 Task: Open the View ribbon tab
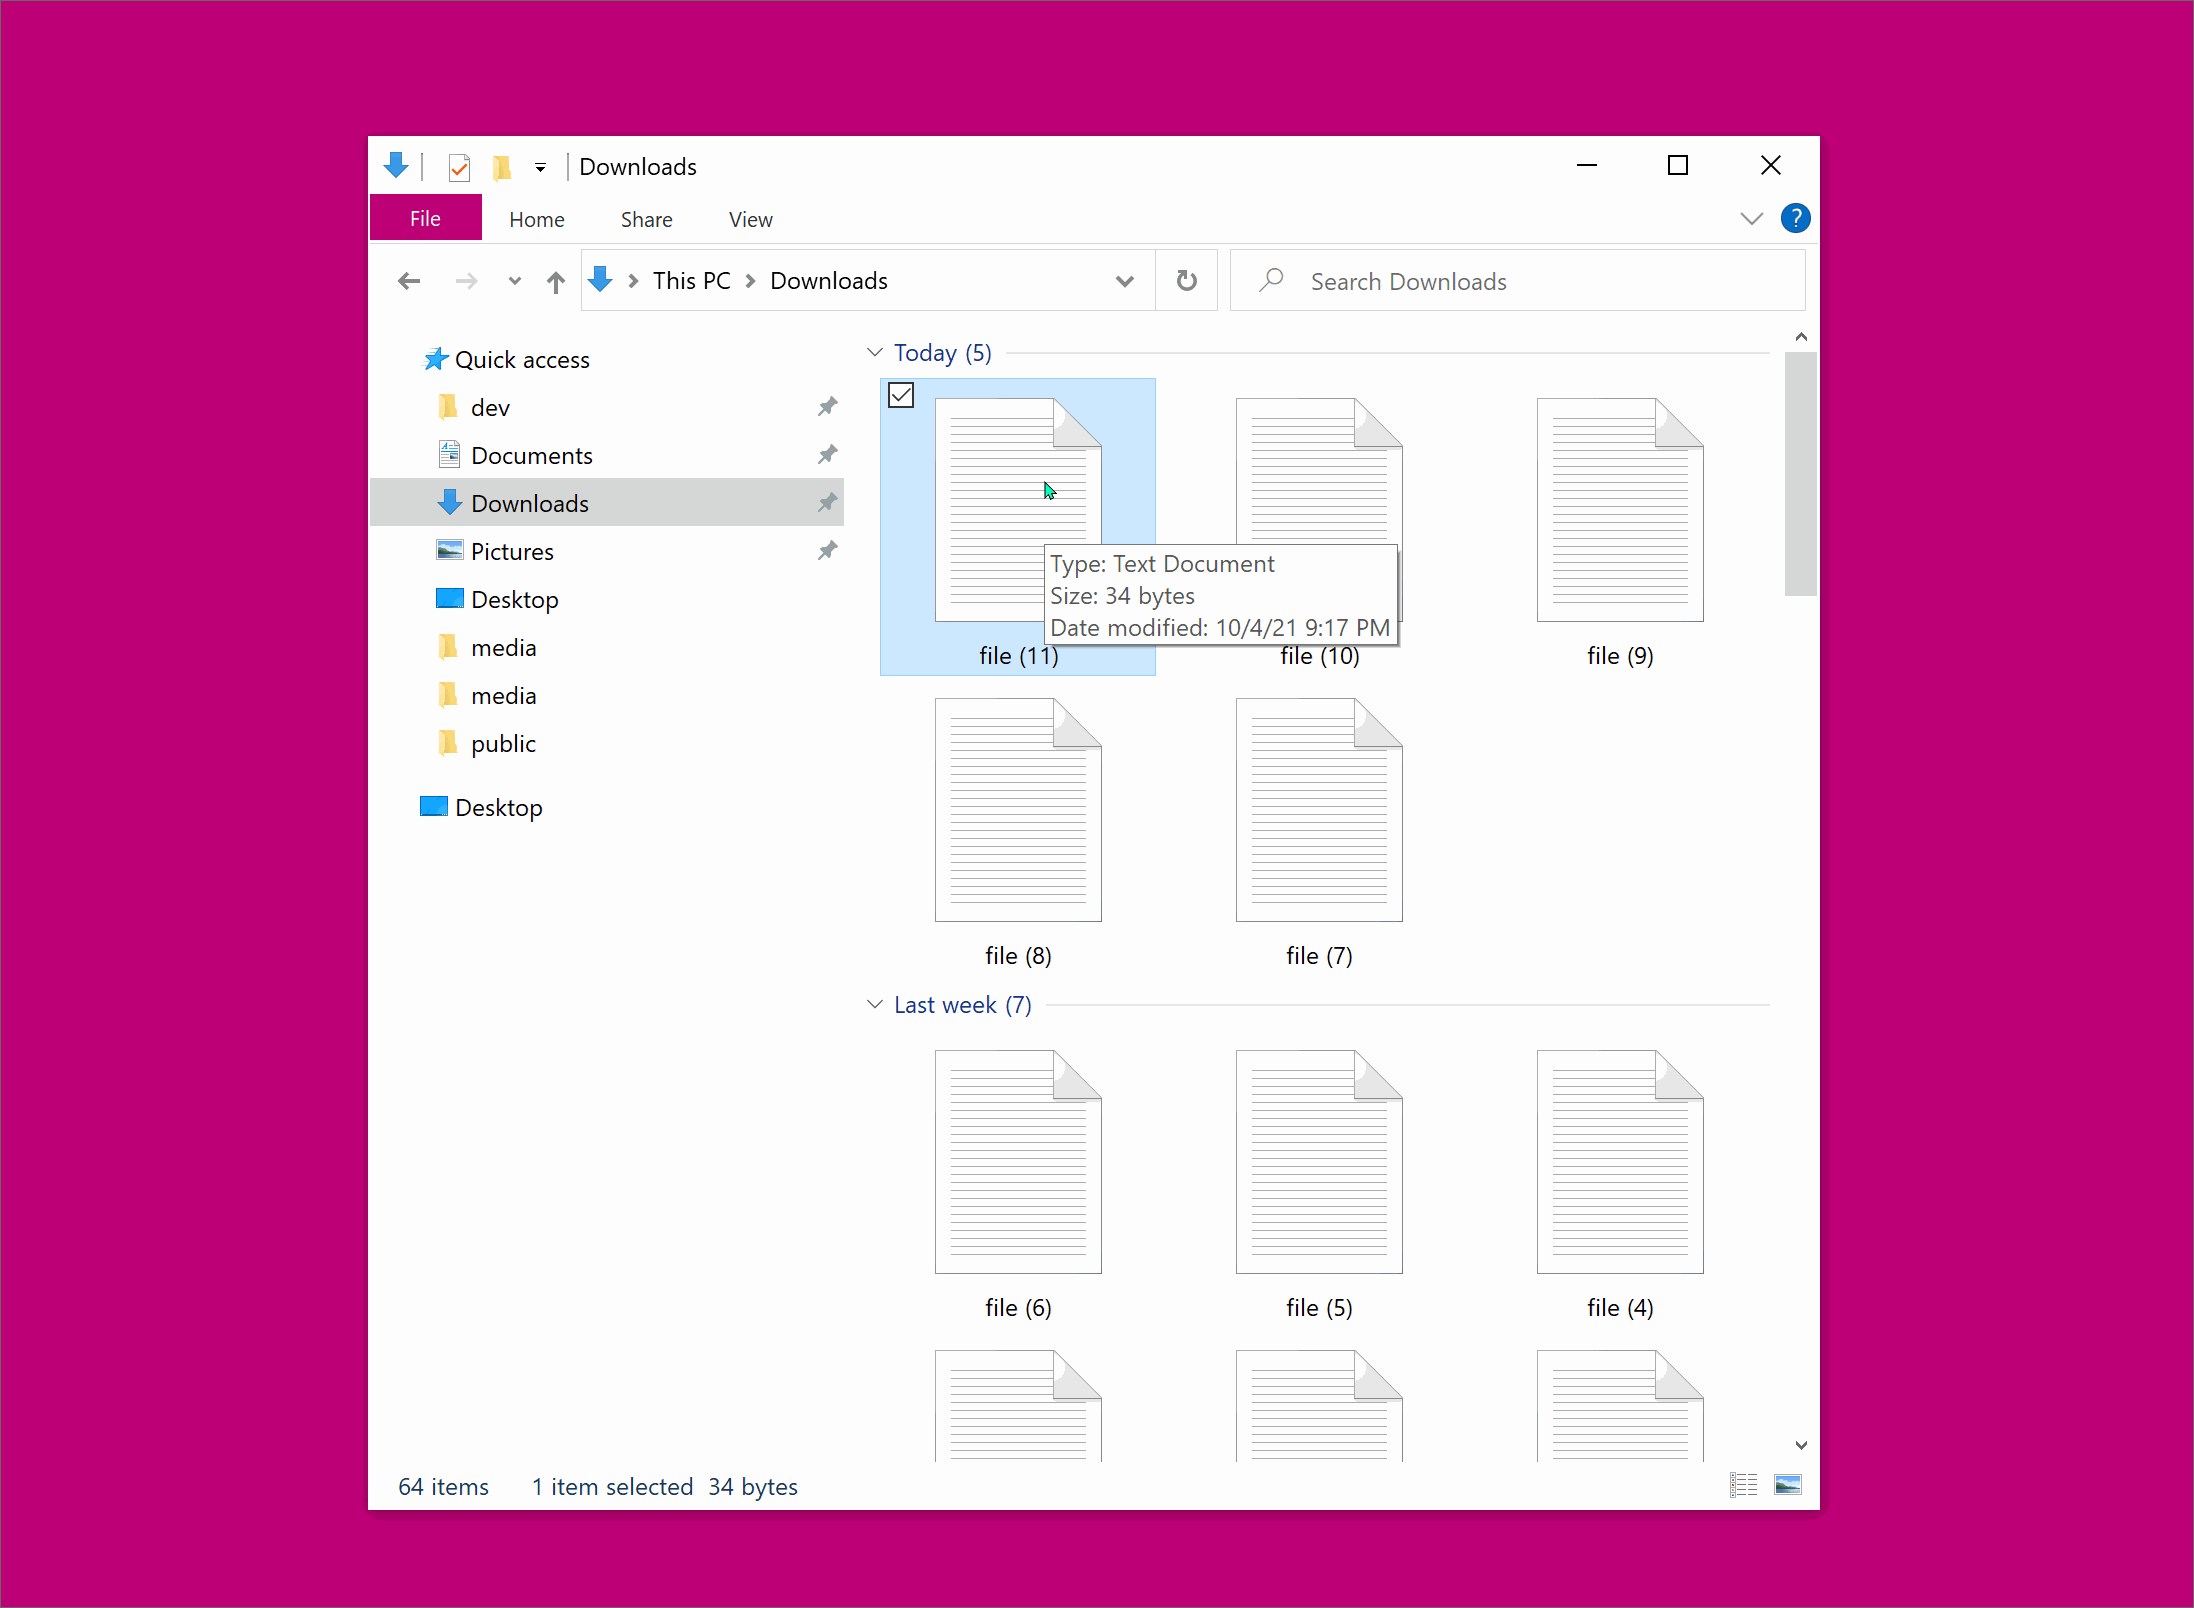coord(750,220)
